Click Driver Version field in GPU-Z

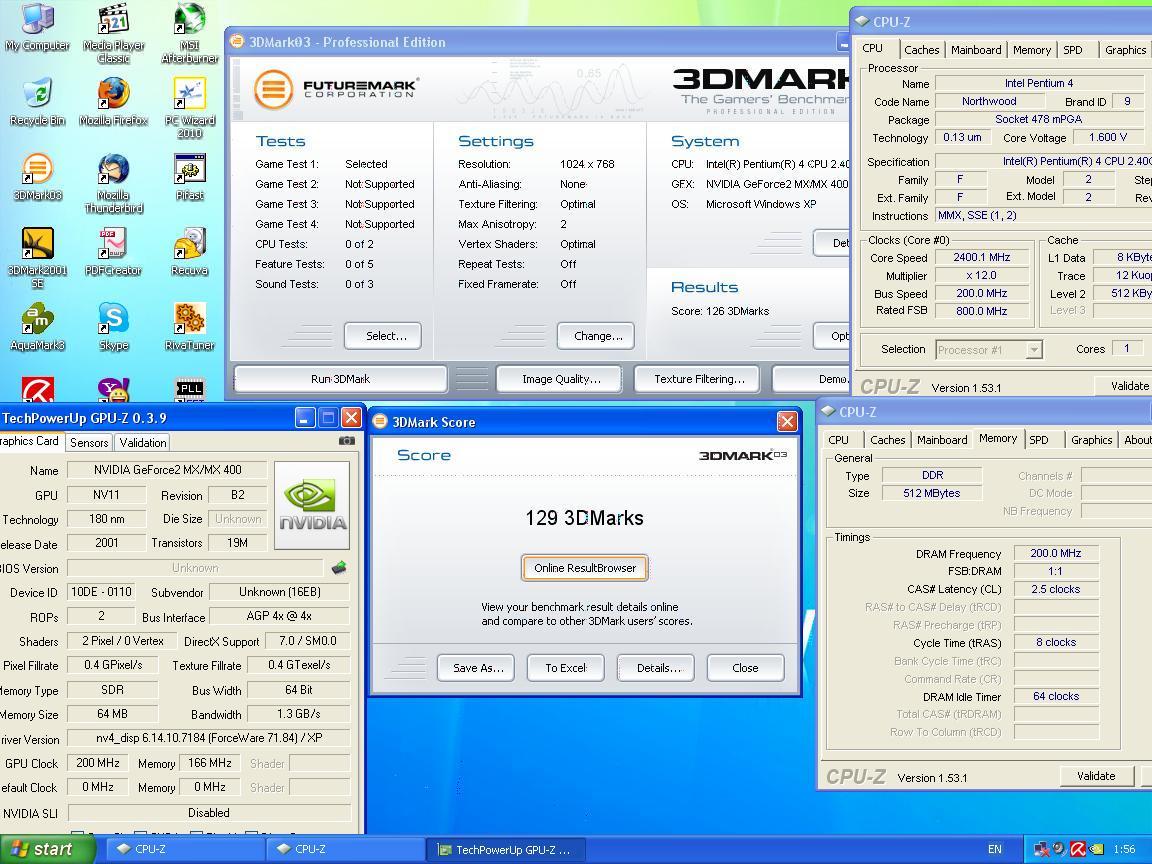[x=209, y=738]
